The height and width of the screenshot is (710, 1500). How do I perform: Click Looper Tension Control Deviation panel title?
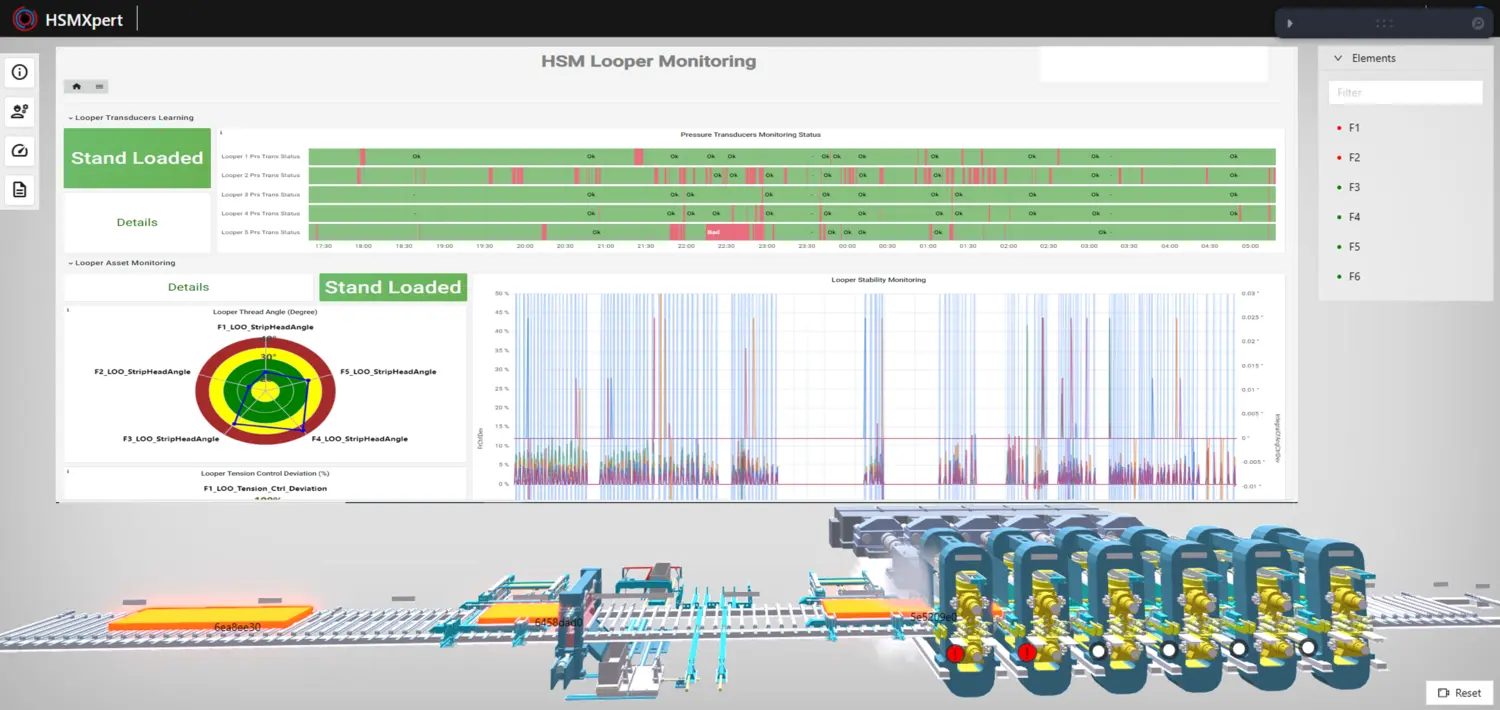point(265,473)
